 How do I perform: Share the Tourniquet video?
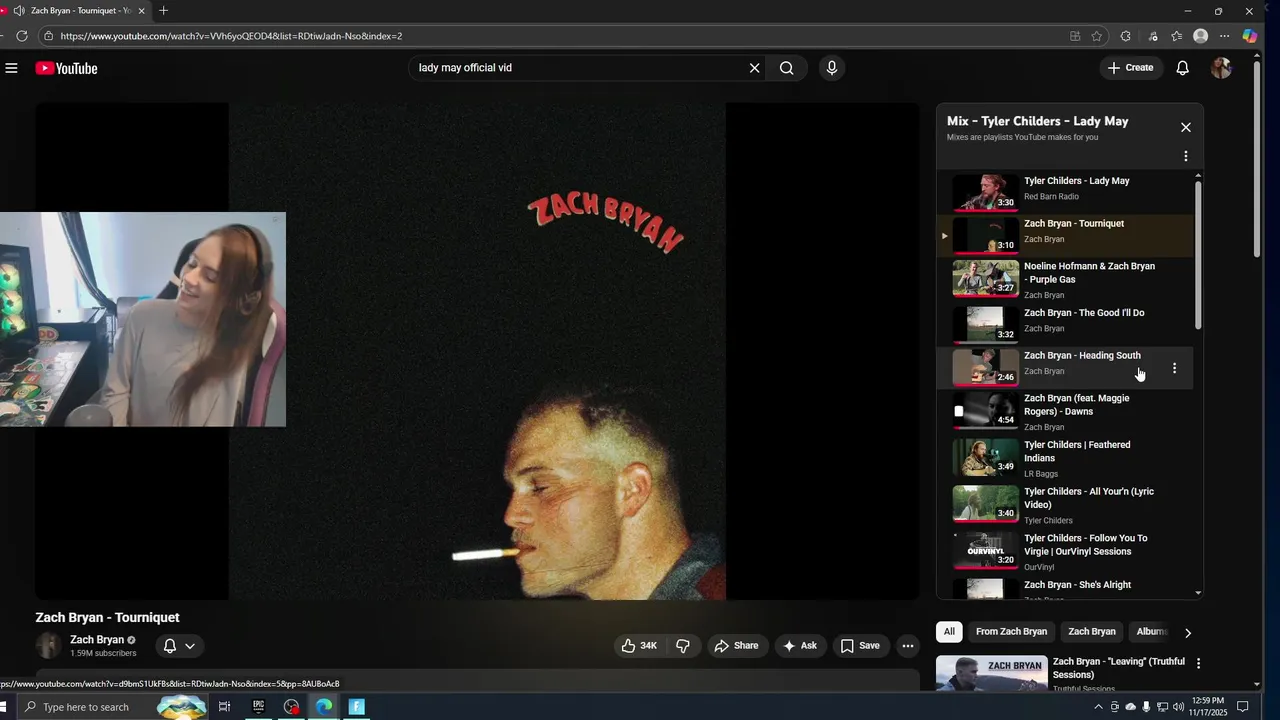(x=736, y=646)
